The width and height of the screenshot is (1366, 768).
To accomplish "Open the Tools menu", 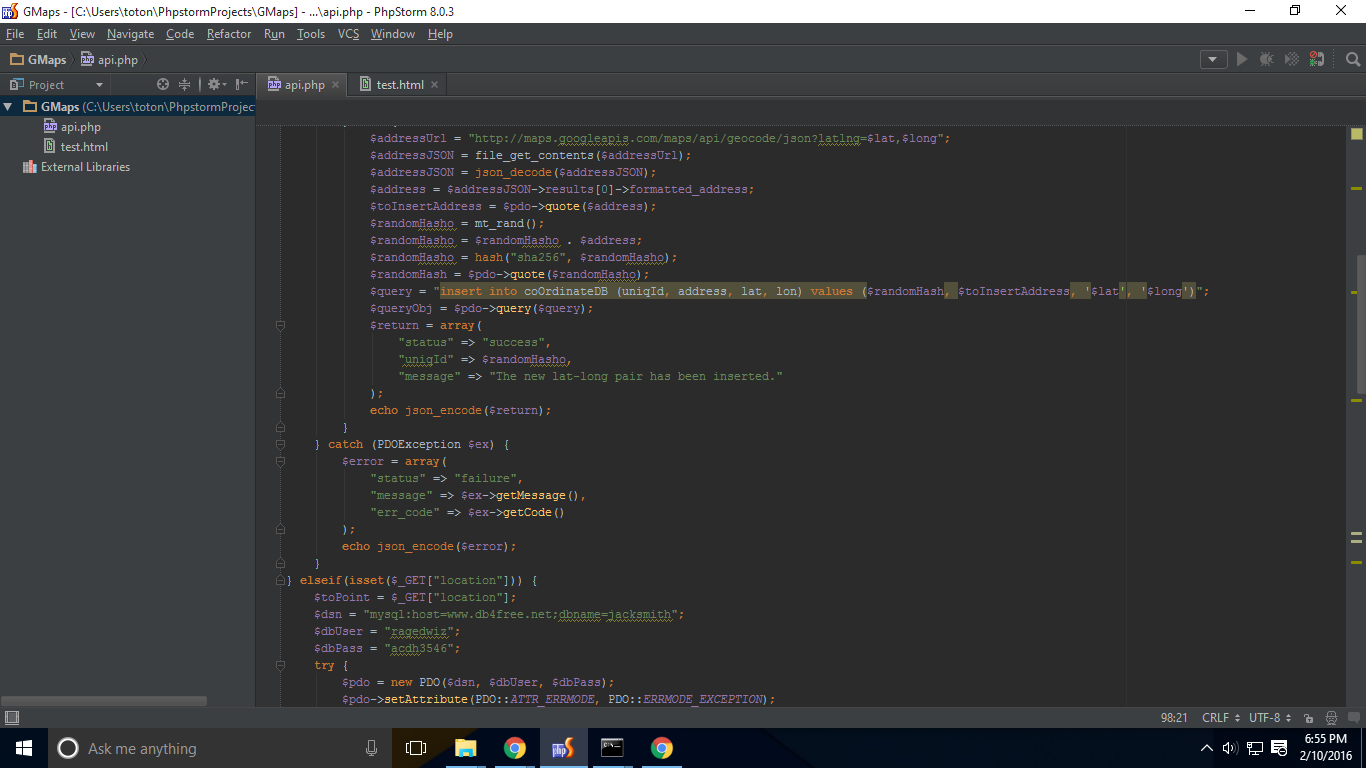I will (311, 34).
